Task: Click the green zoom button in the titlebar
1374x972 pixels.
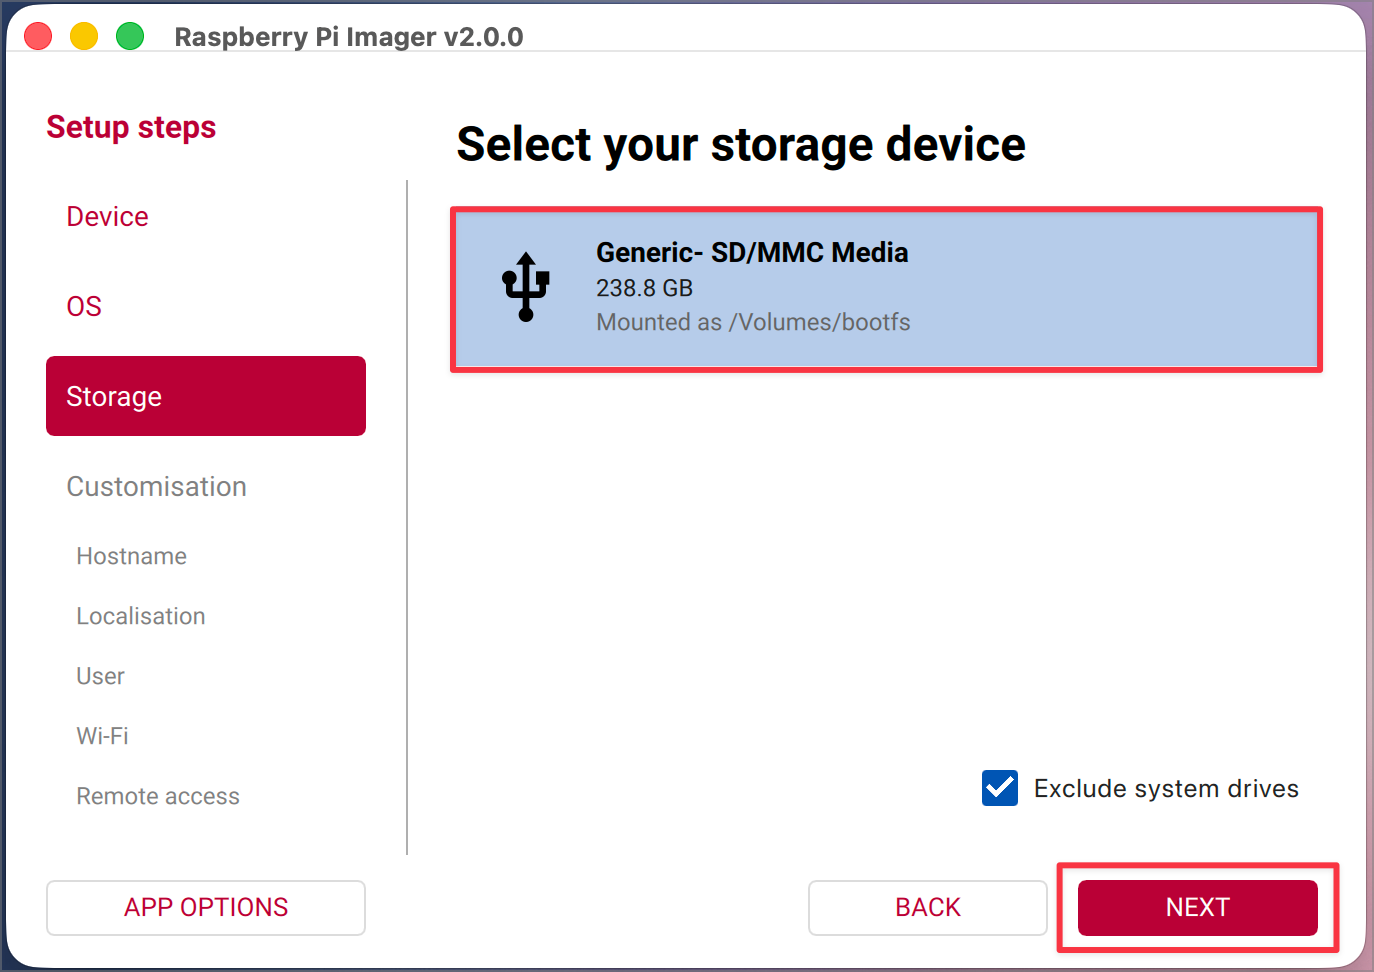Action: point(130,36)
